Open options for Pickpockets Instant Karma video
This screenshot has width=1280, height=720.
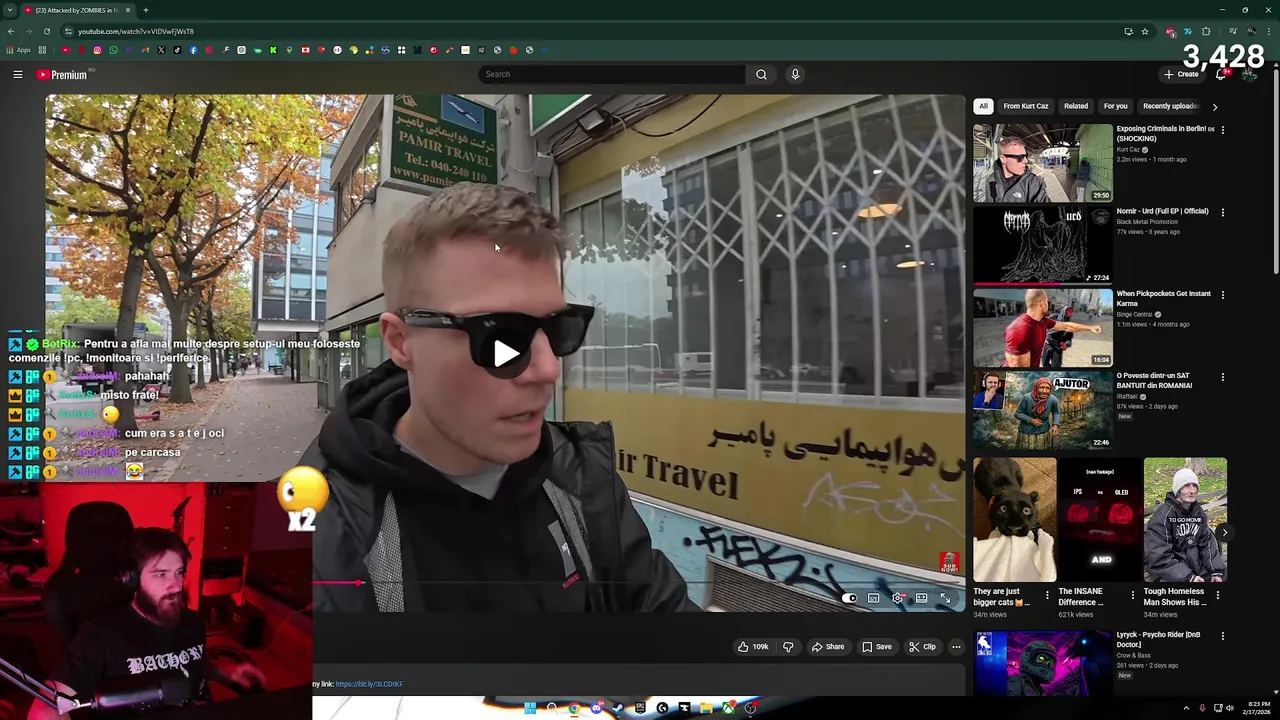point(1222,294)
